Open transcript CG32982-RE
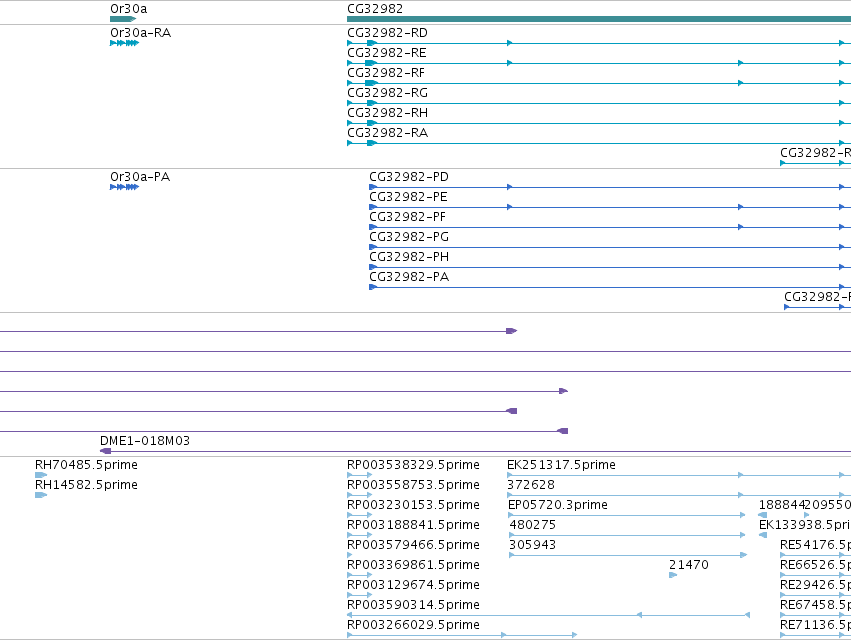 click(x=387, y=53)
